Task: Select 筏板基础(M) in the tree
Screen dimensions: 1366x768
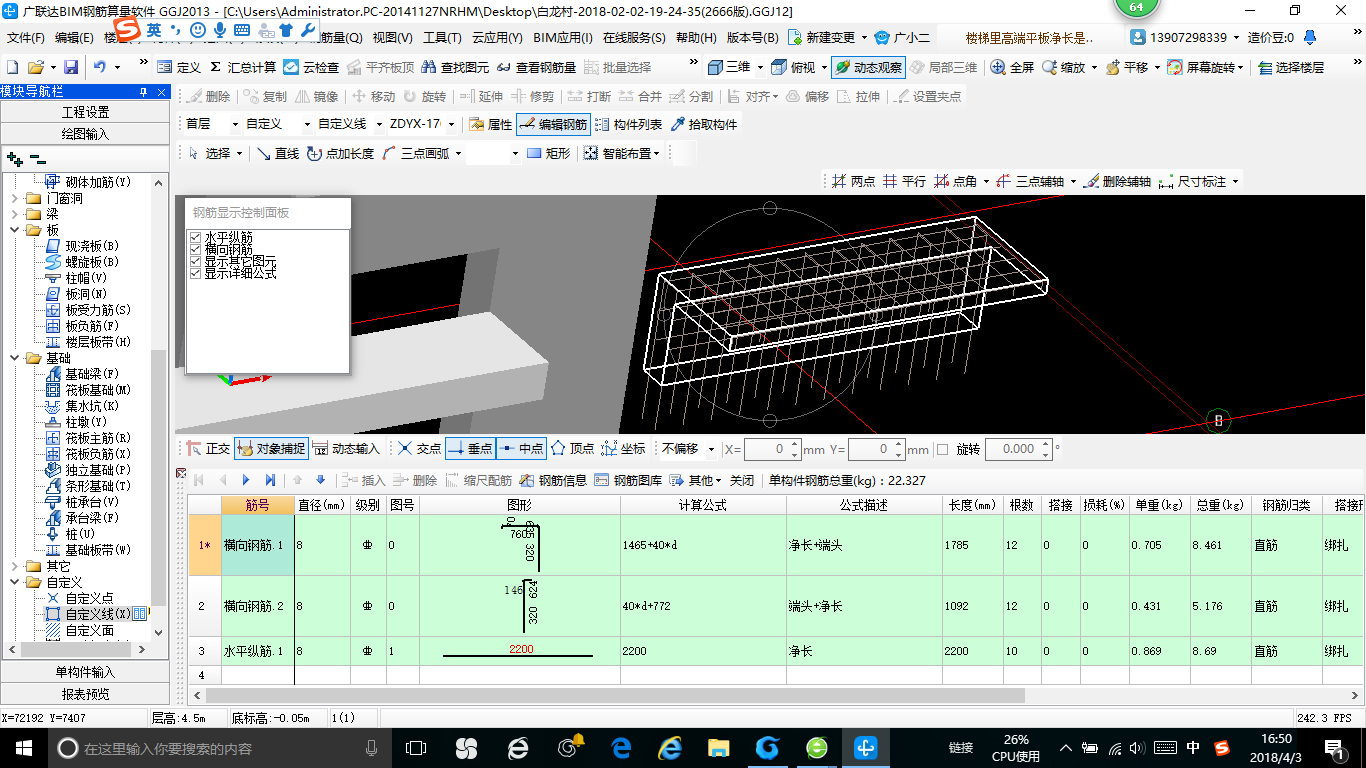Action: [98, 390]
